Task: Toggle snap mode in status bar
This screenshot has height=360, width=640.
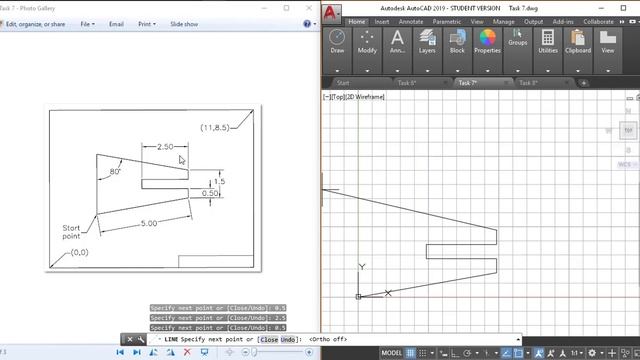Action: pyautogui.click(x=423, y=353)
